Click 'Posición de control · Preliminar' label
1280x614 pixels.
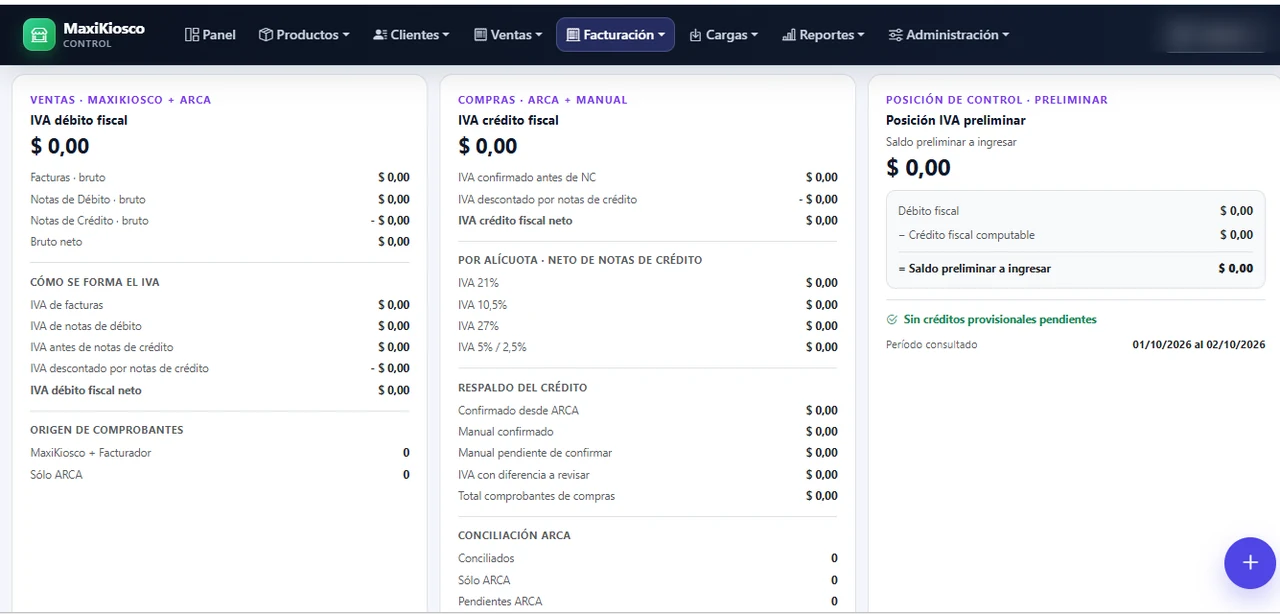[997, 100]
